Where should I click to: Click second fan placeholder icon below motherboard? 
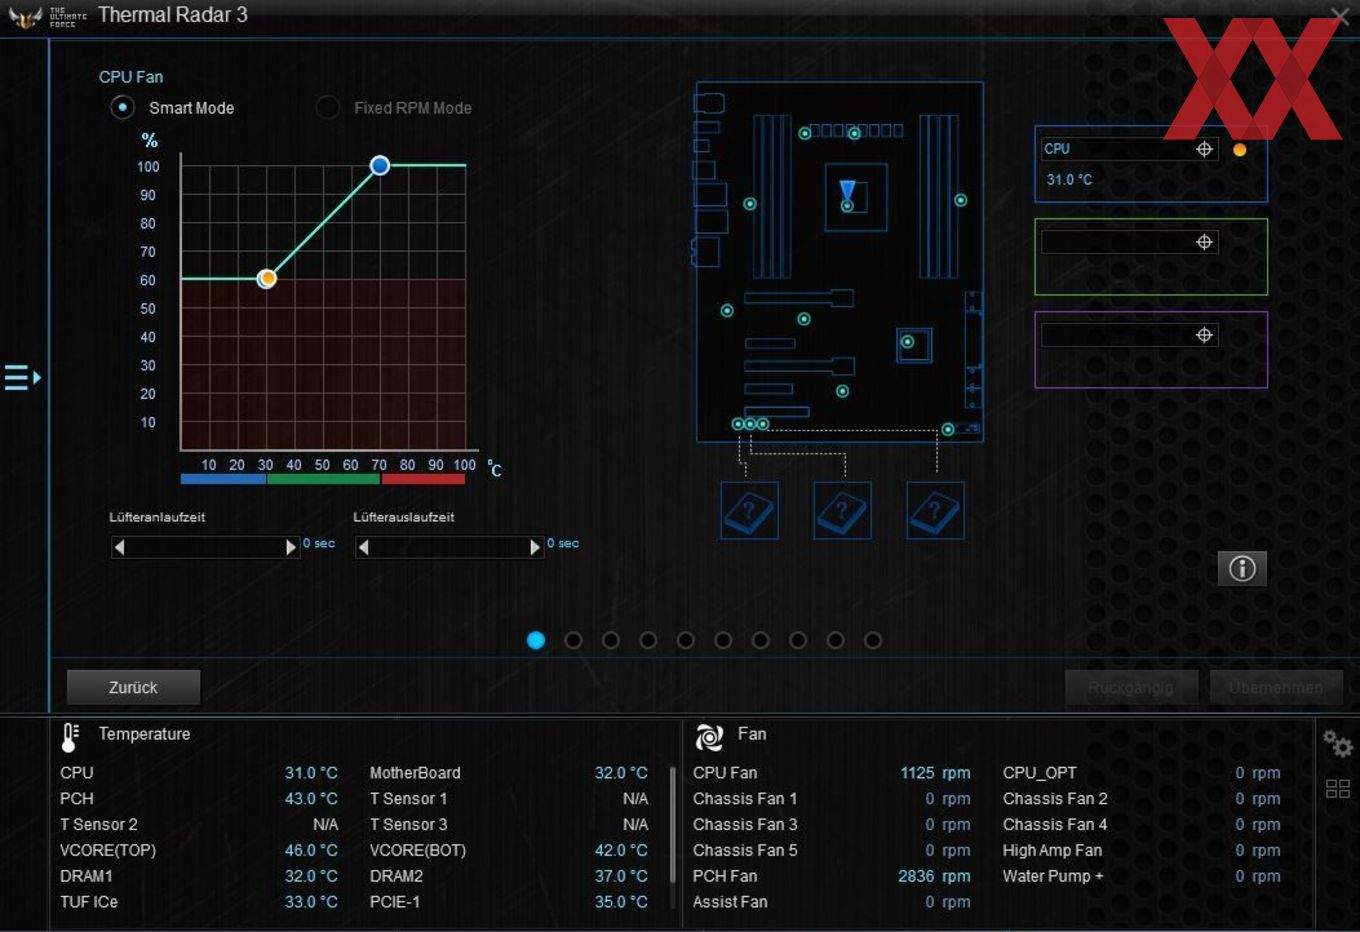pos(842,510)
